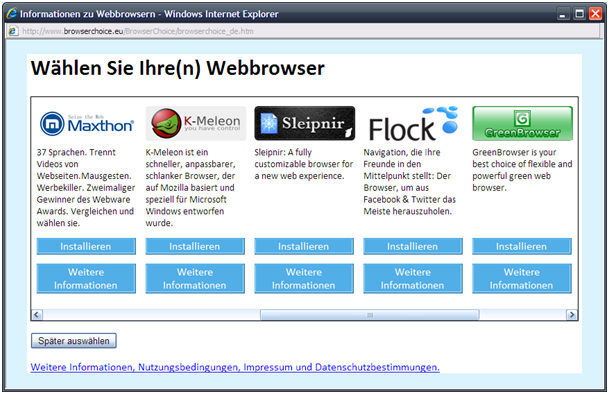Click the K-Meleon browser logo
This screenshot has height=394, width=609.
point(196,123)
